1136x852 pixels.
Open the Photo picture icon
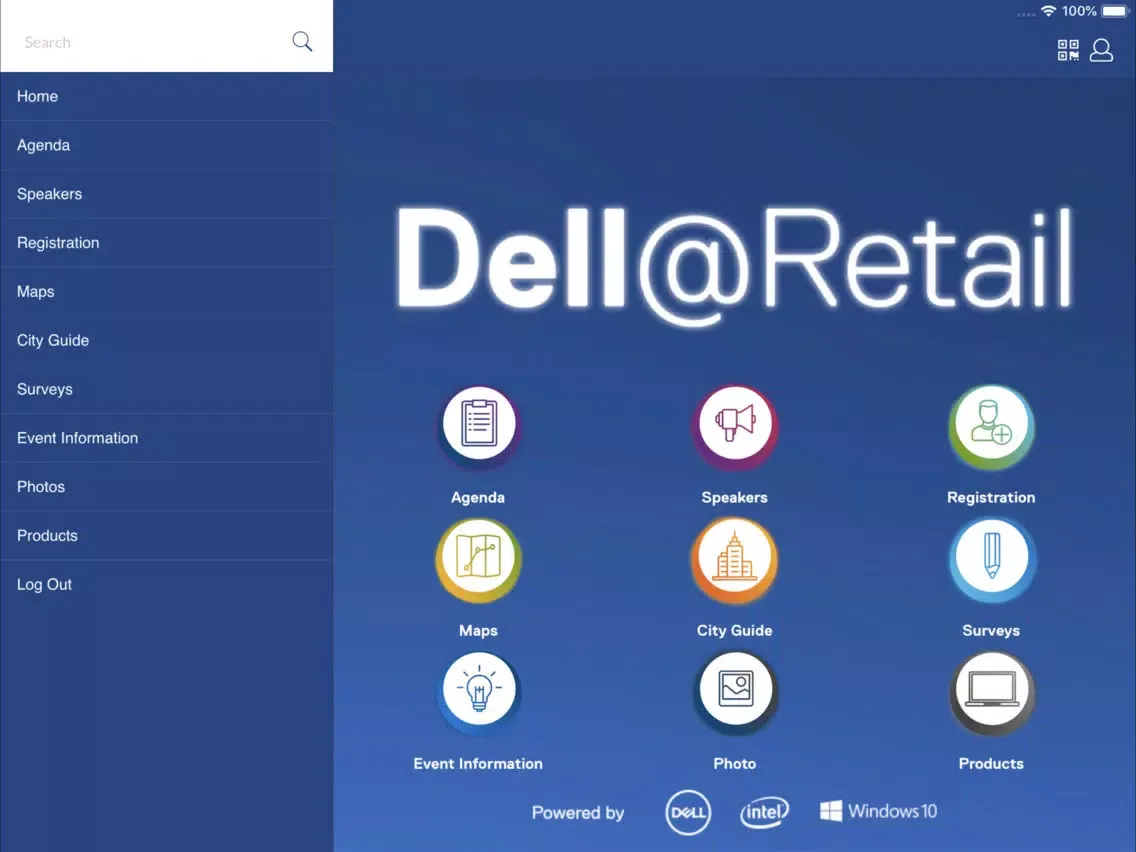(735, 691)
